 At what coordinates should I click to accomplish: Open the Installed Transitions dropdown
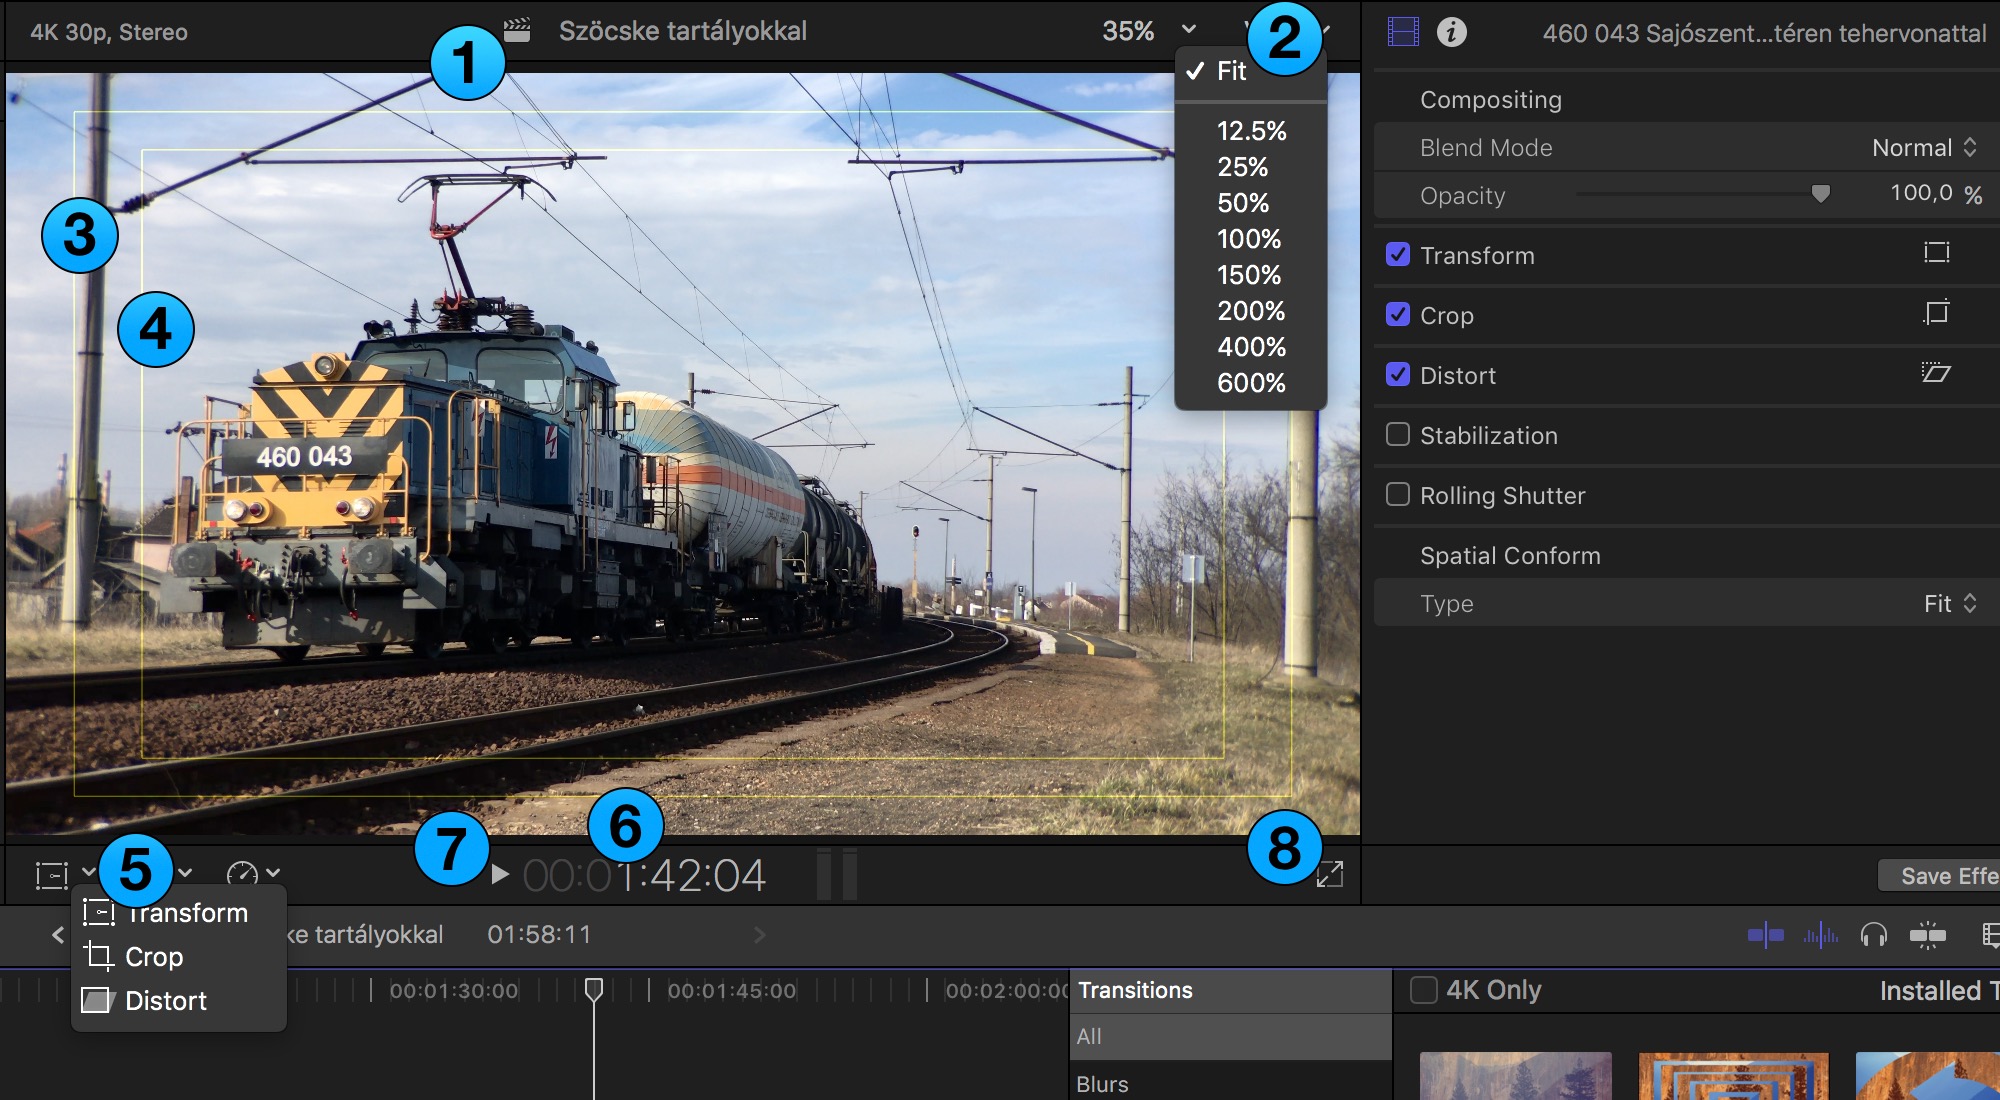pos(1938,990)
